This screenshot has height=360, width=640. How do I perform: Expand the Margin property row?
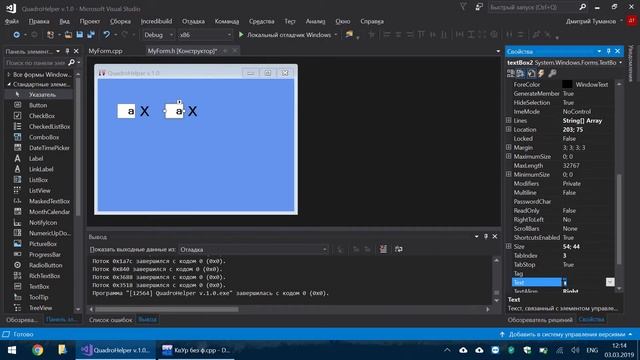coord(509,147)
